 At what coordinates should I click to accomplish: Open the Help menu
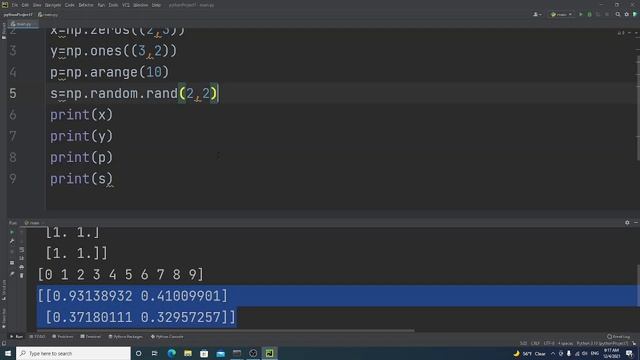point(156,5)
